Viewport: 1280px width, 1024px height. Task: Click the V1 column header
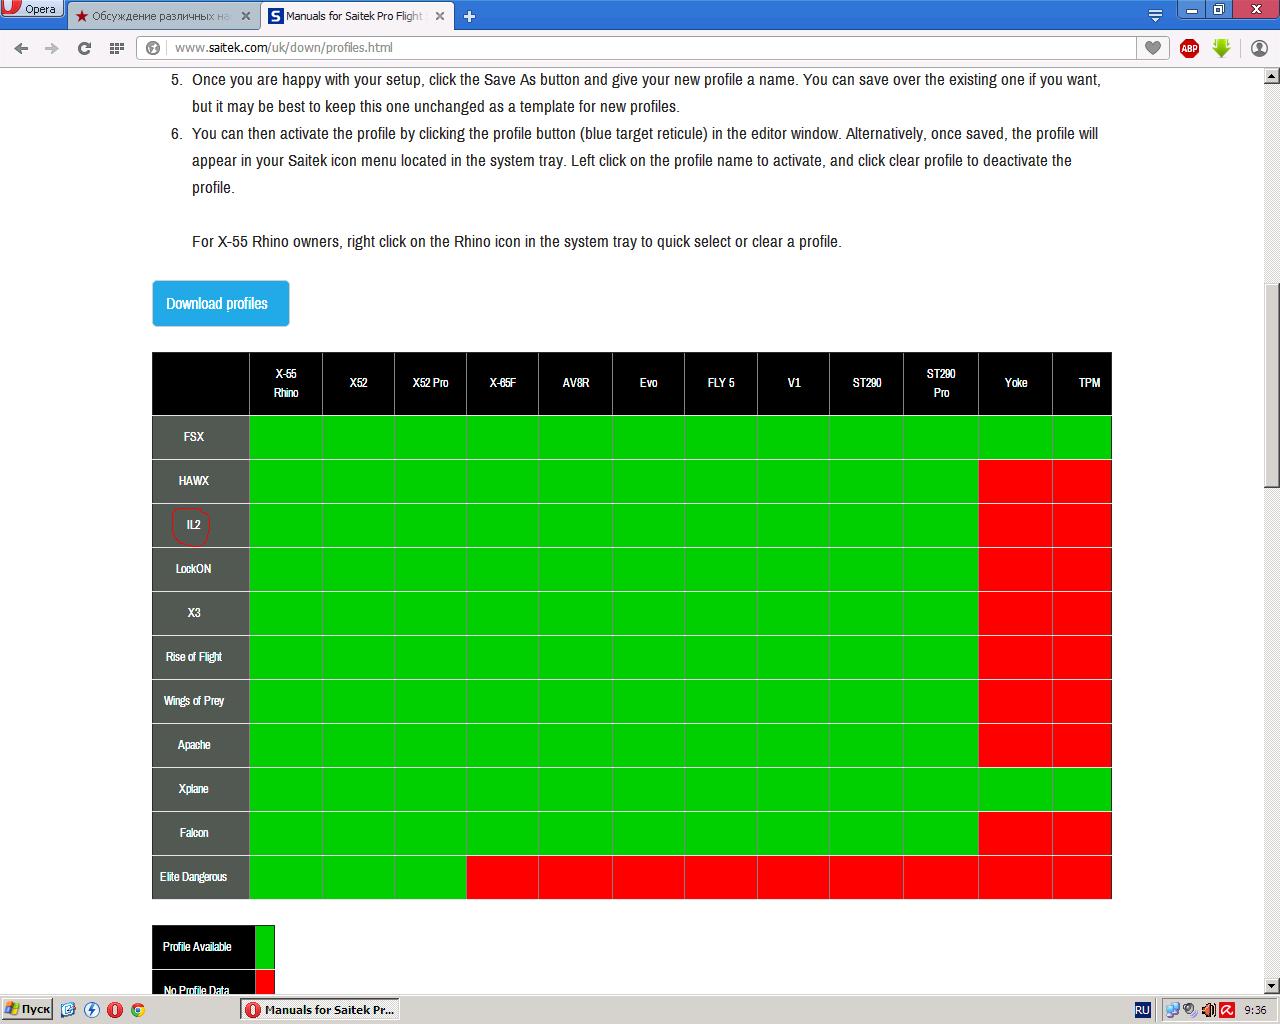[x=793, y=383]
